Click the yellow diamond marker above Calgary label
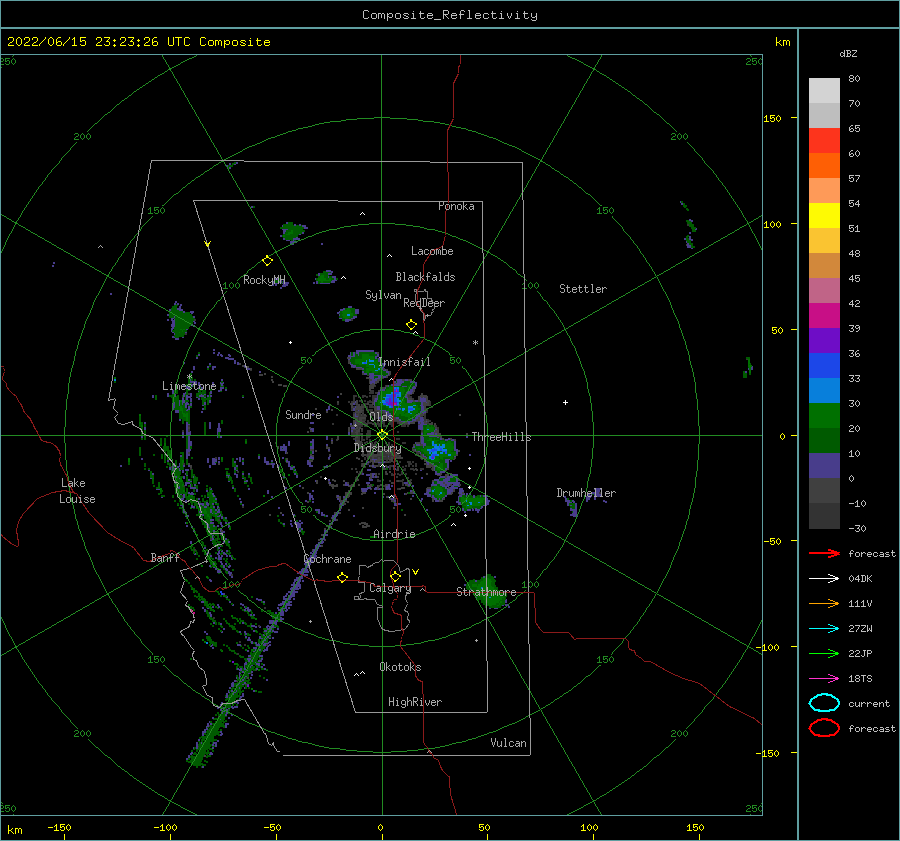Viewport: 900px width, 841px height. coord(395,576)
